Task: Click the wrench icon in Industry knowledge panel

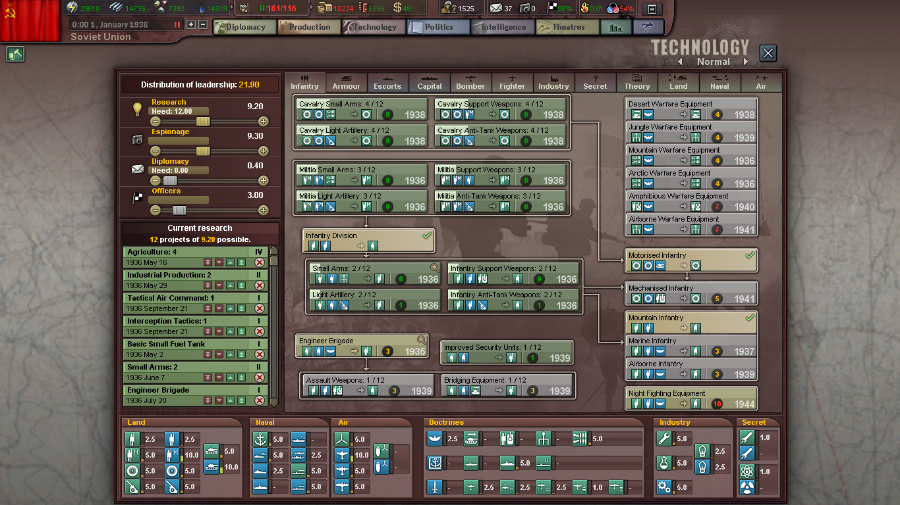Action: [x=665, y=438]
